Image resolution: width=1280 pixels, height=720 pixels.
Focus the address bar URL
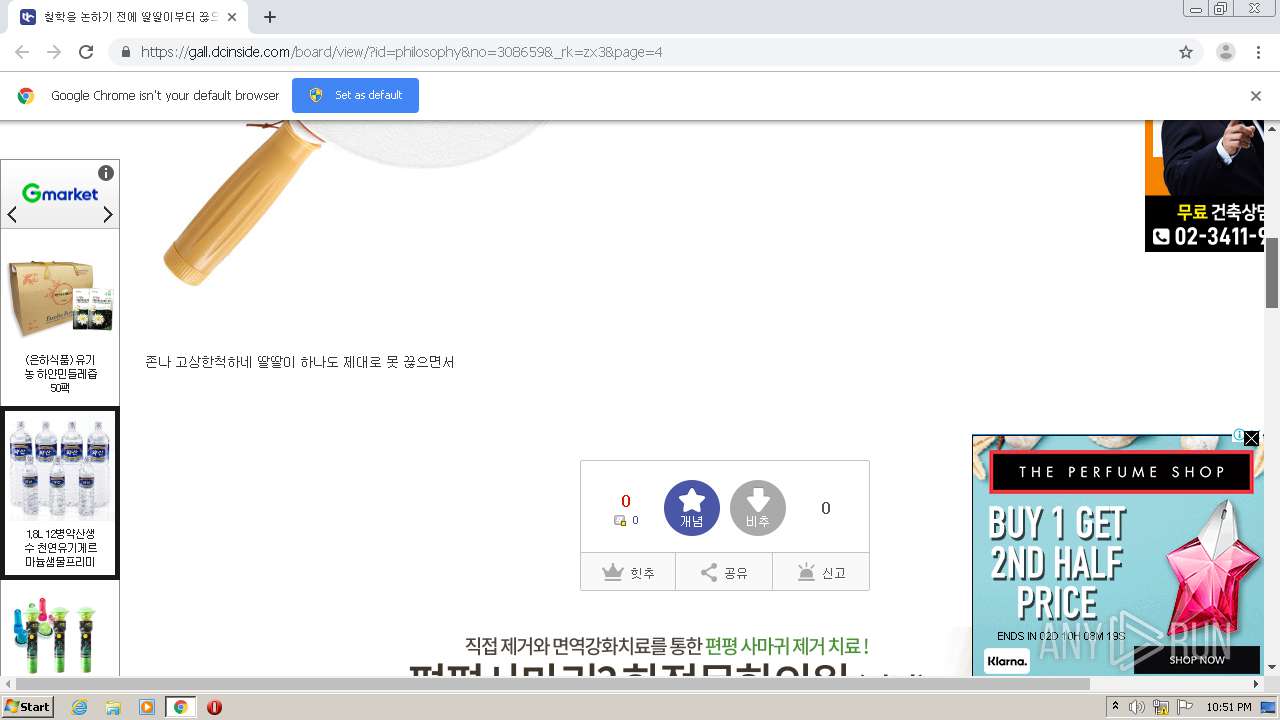pos(401,52)
